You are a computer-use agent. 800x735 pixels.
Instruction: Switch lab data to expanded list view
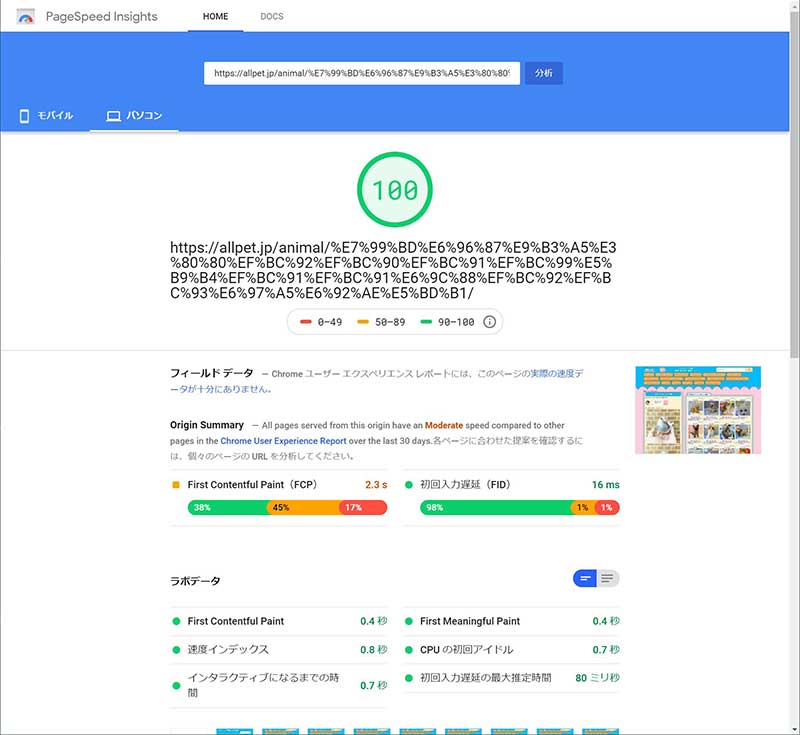point(608,578)
